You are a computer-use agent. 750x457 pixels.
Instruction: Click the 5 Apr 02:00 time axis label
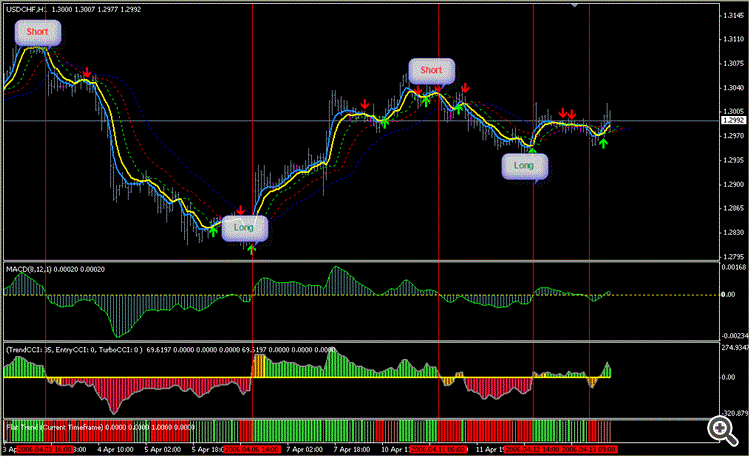point(163,450)
